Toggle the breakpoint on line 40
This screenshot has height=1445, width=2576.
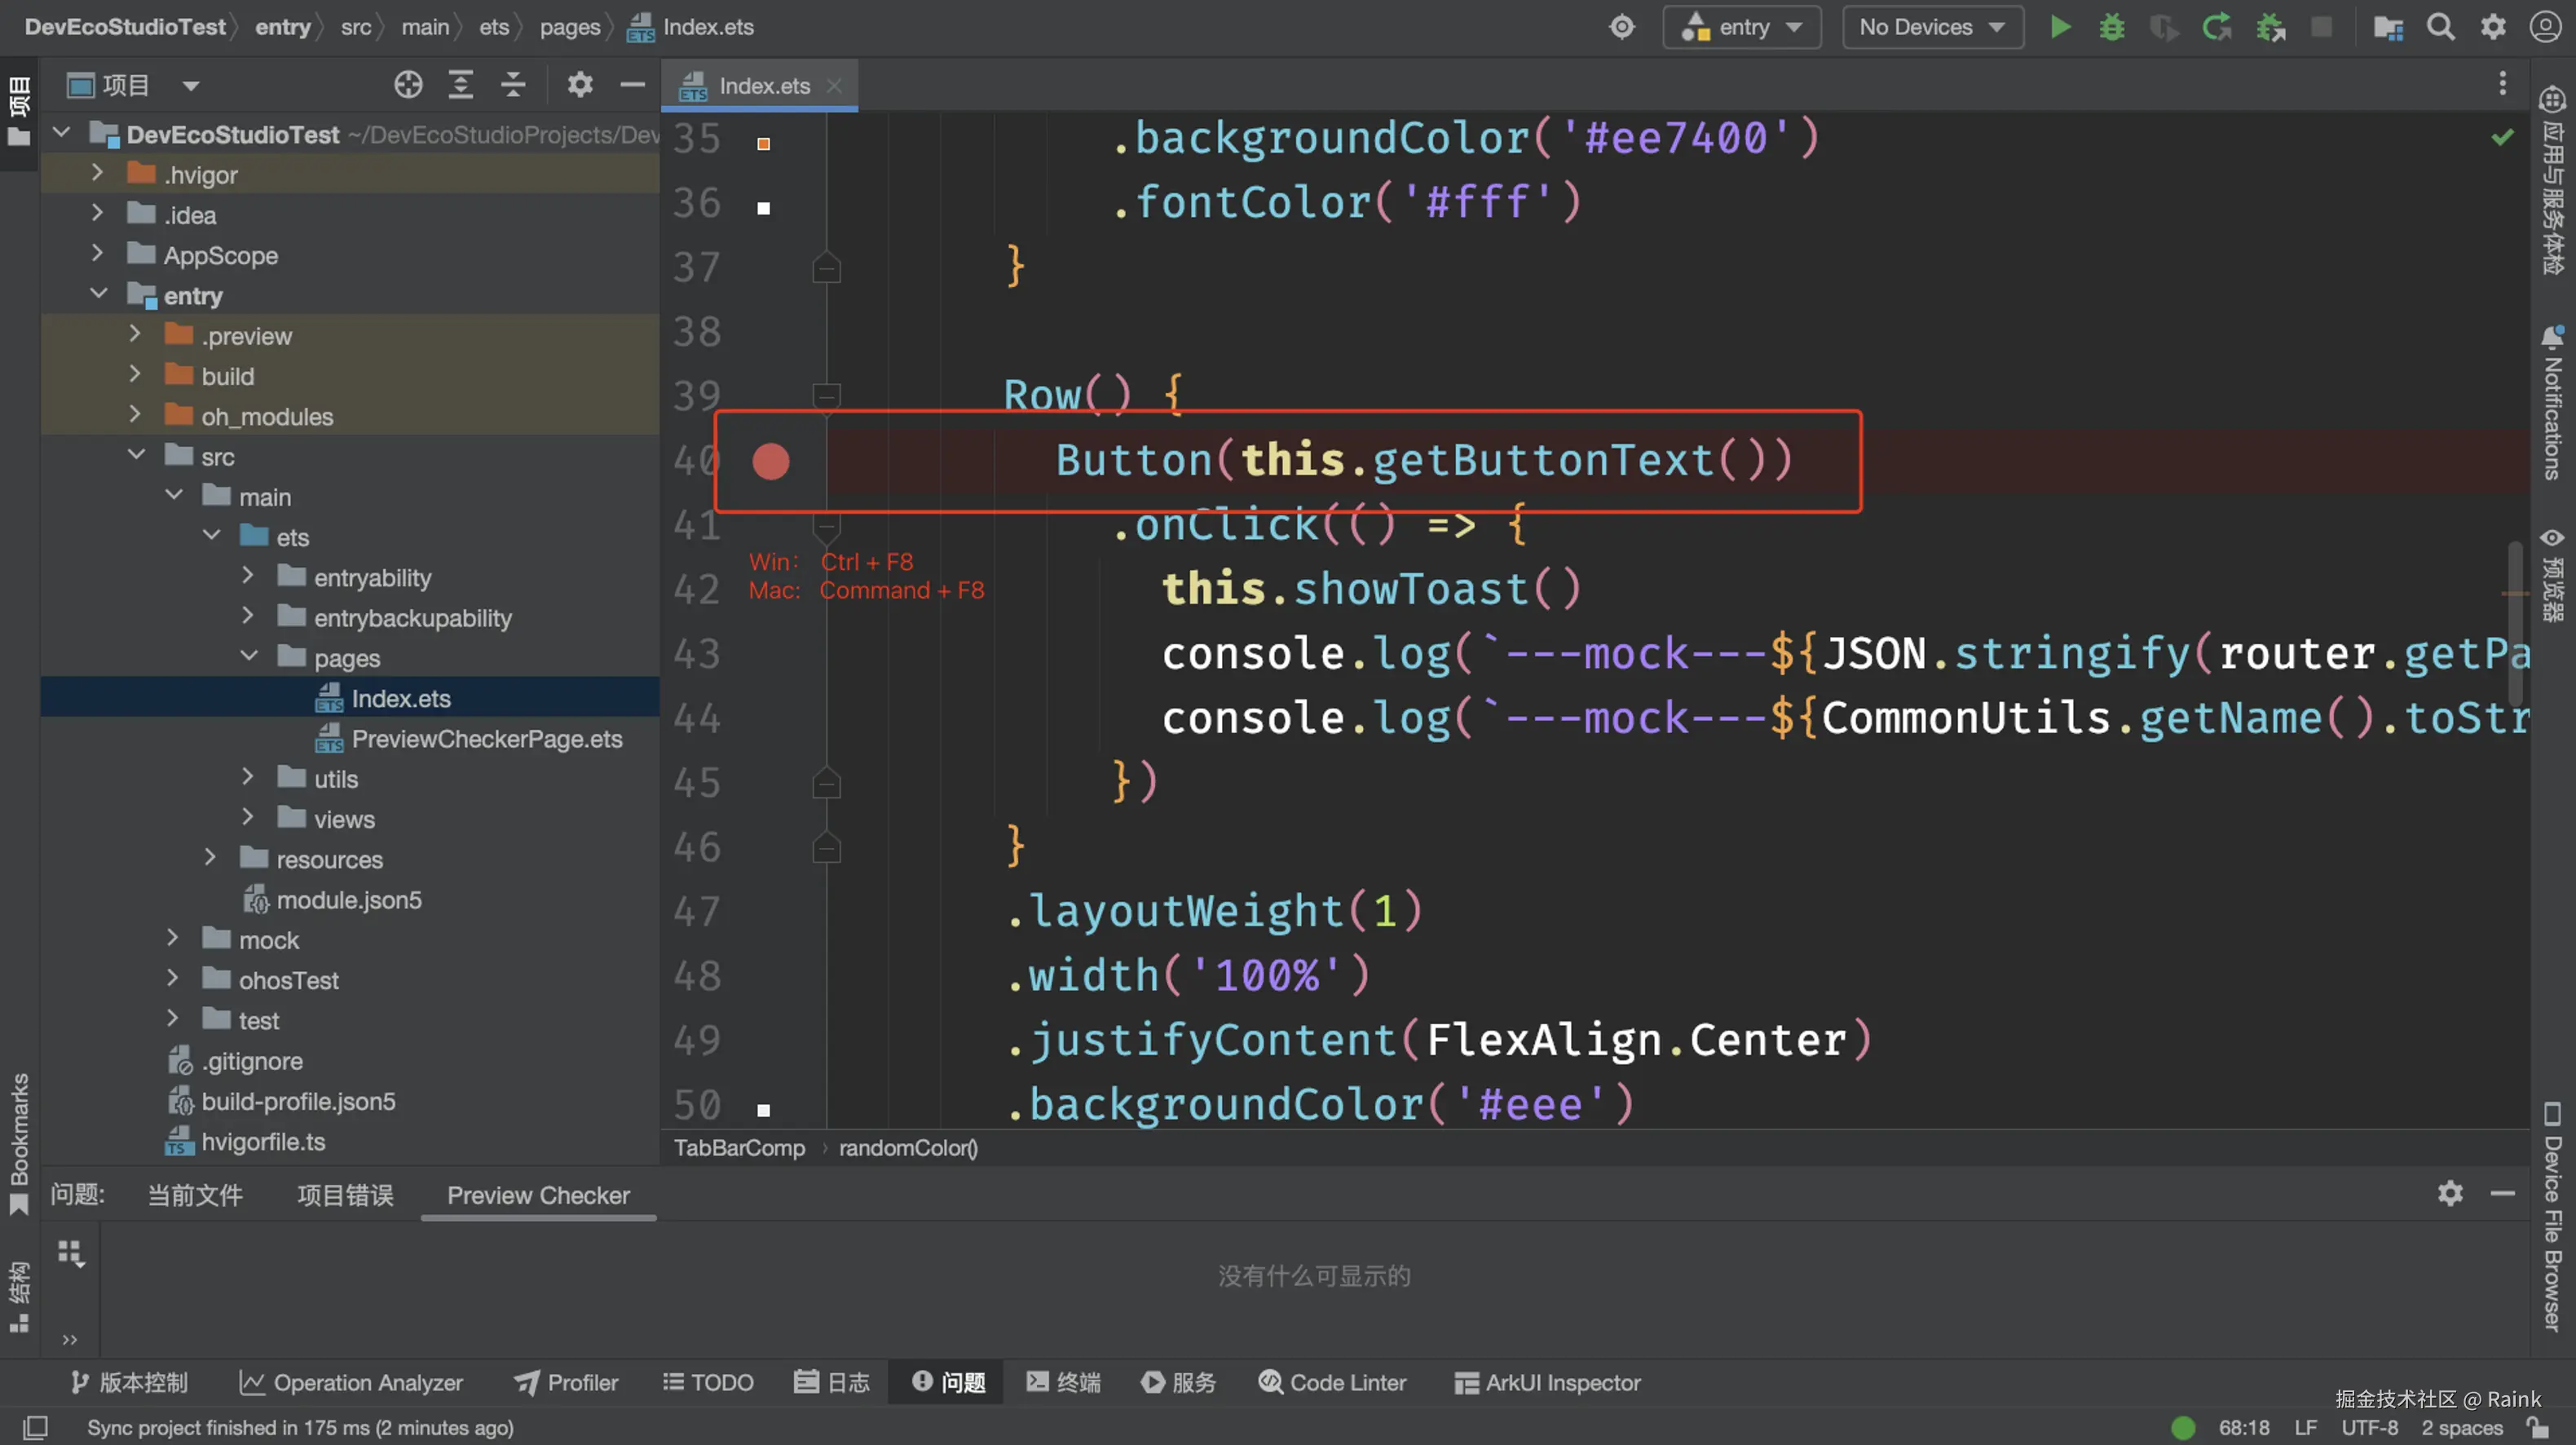click(770, 461)
